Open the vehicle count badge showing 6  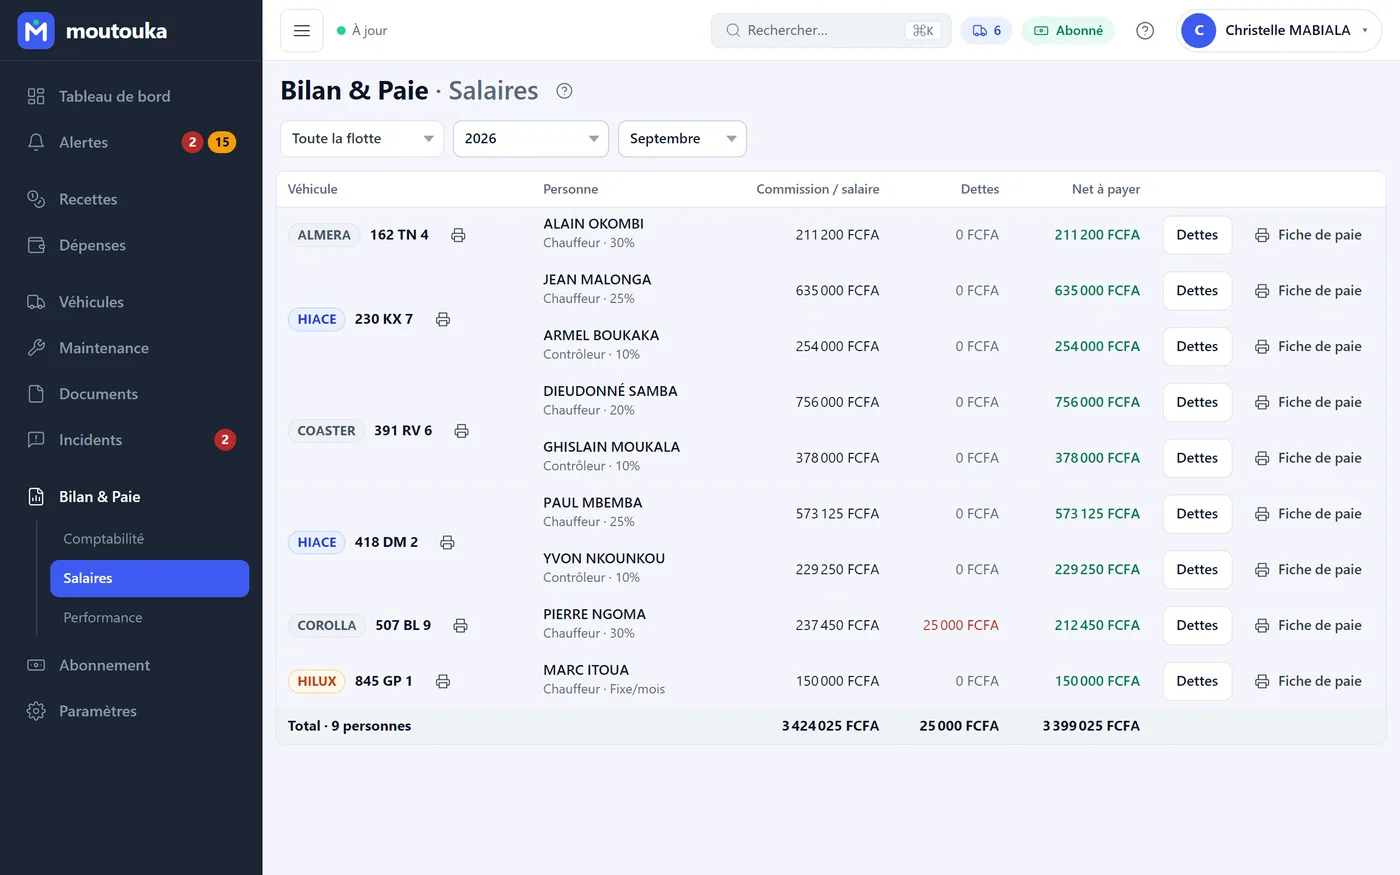click(x=986, y=31)
